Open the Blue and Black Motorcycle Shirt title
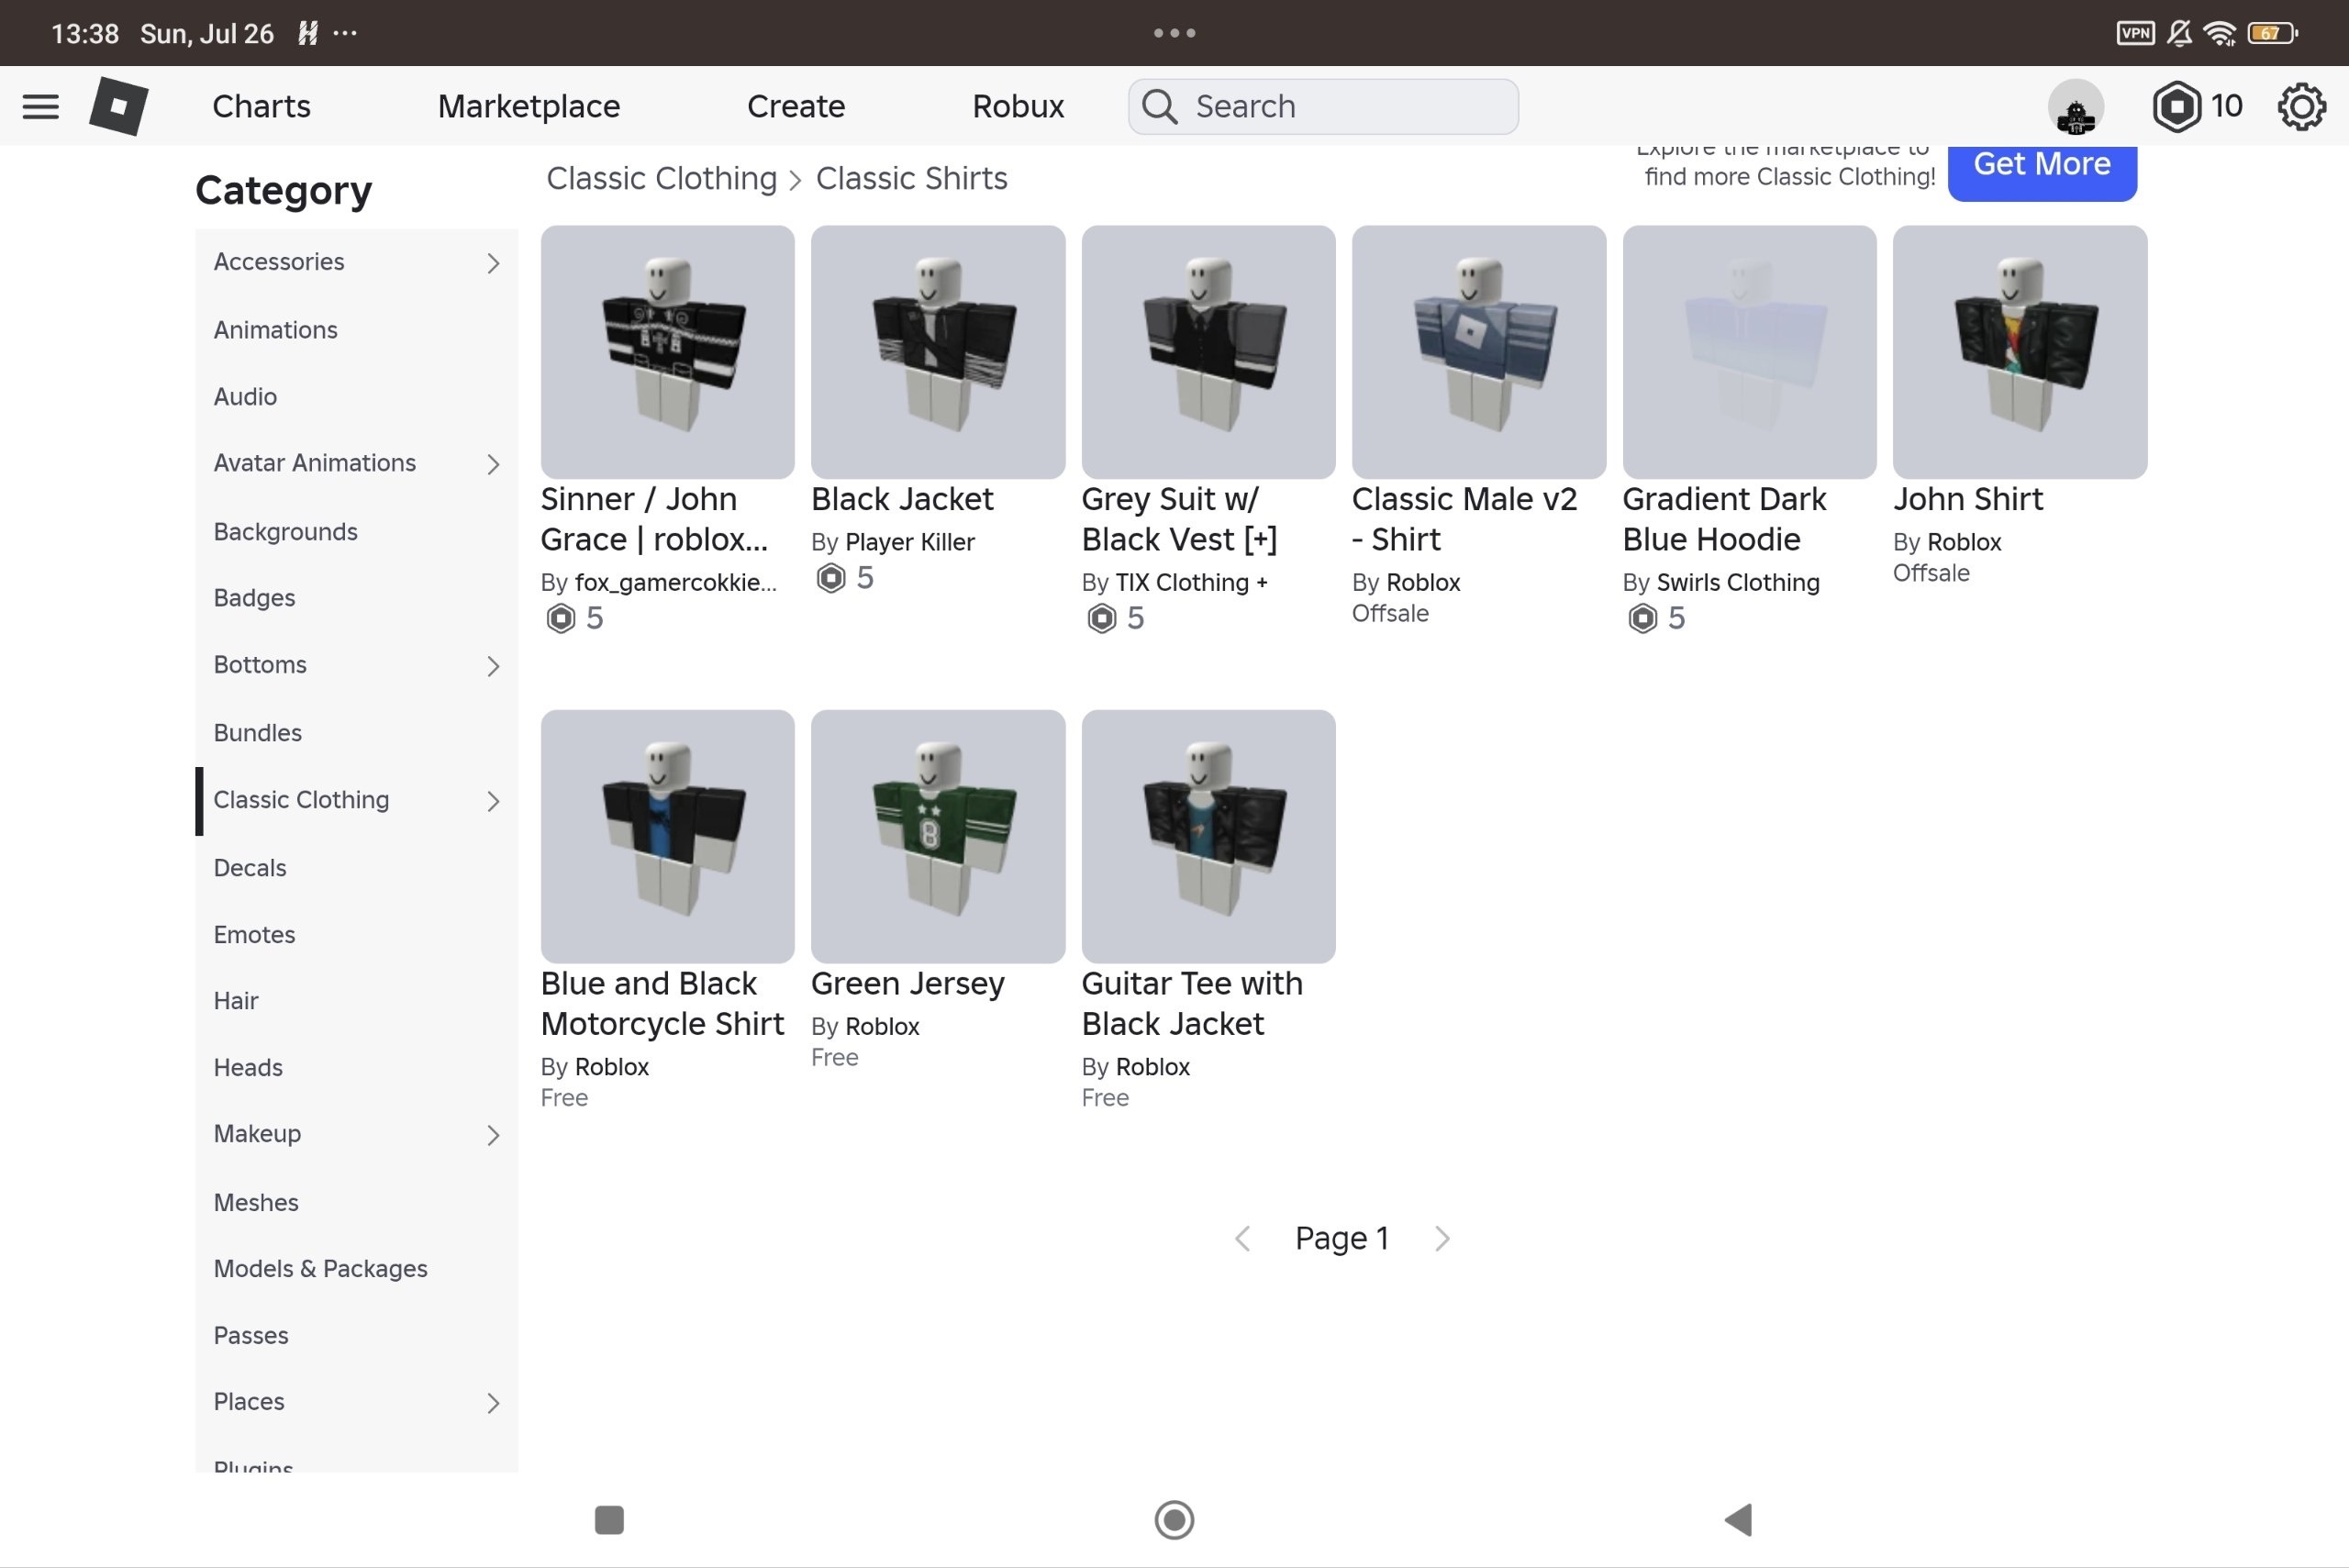The width and height of the screenshot is (2349, 1568). [662, 1004]
